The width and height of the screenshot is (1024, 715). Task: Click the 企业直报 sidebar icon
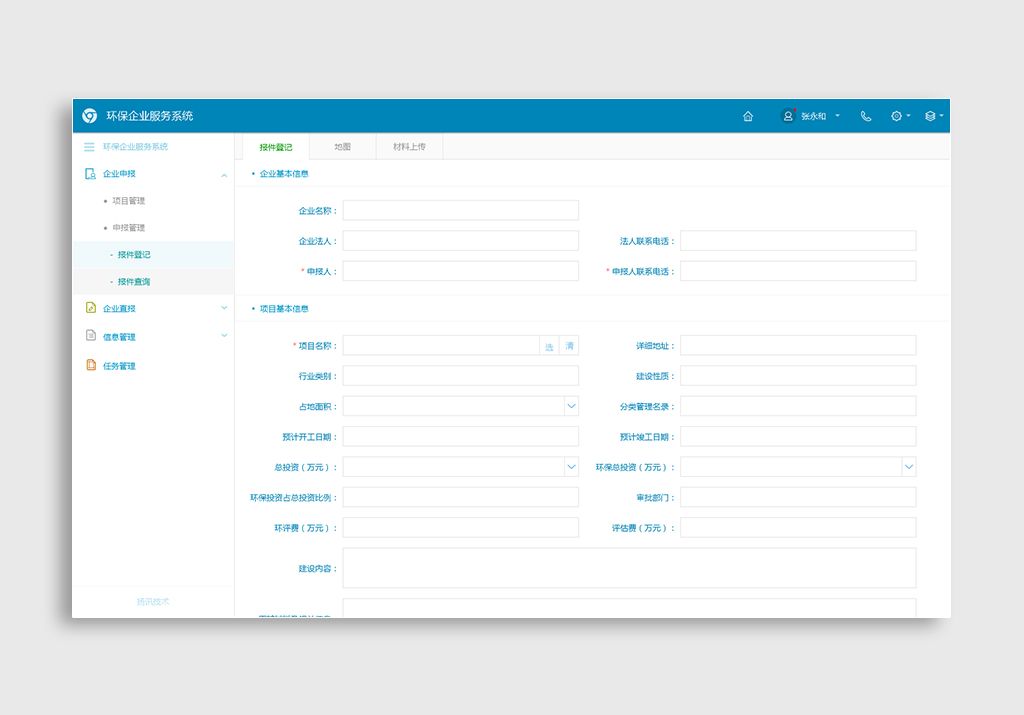click(90, 308)
